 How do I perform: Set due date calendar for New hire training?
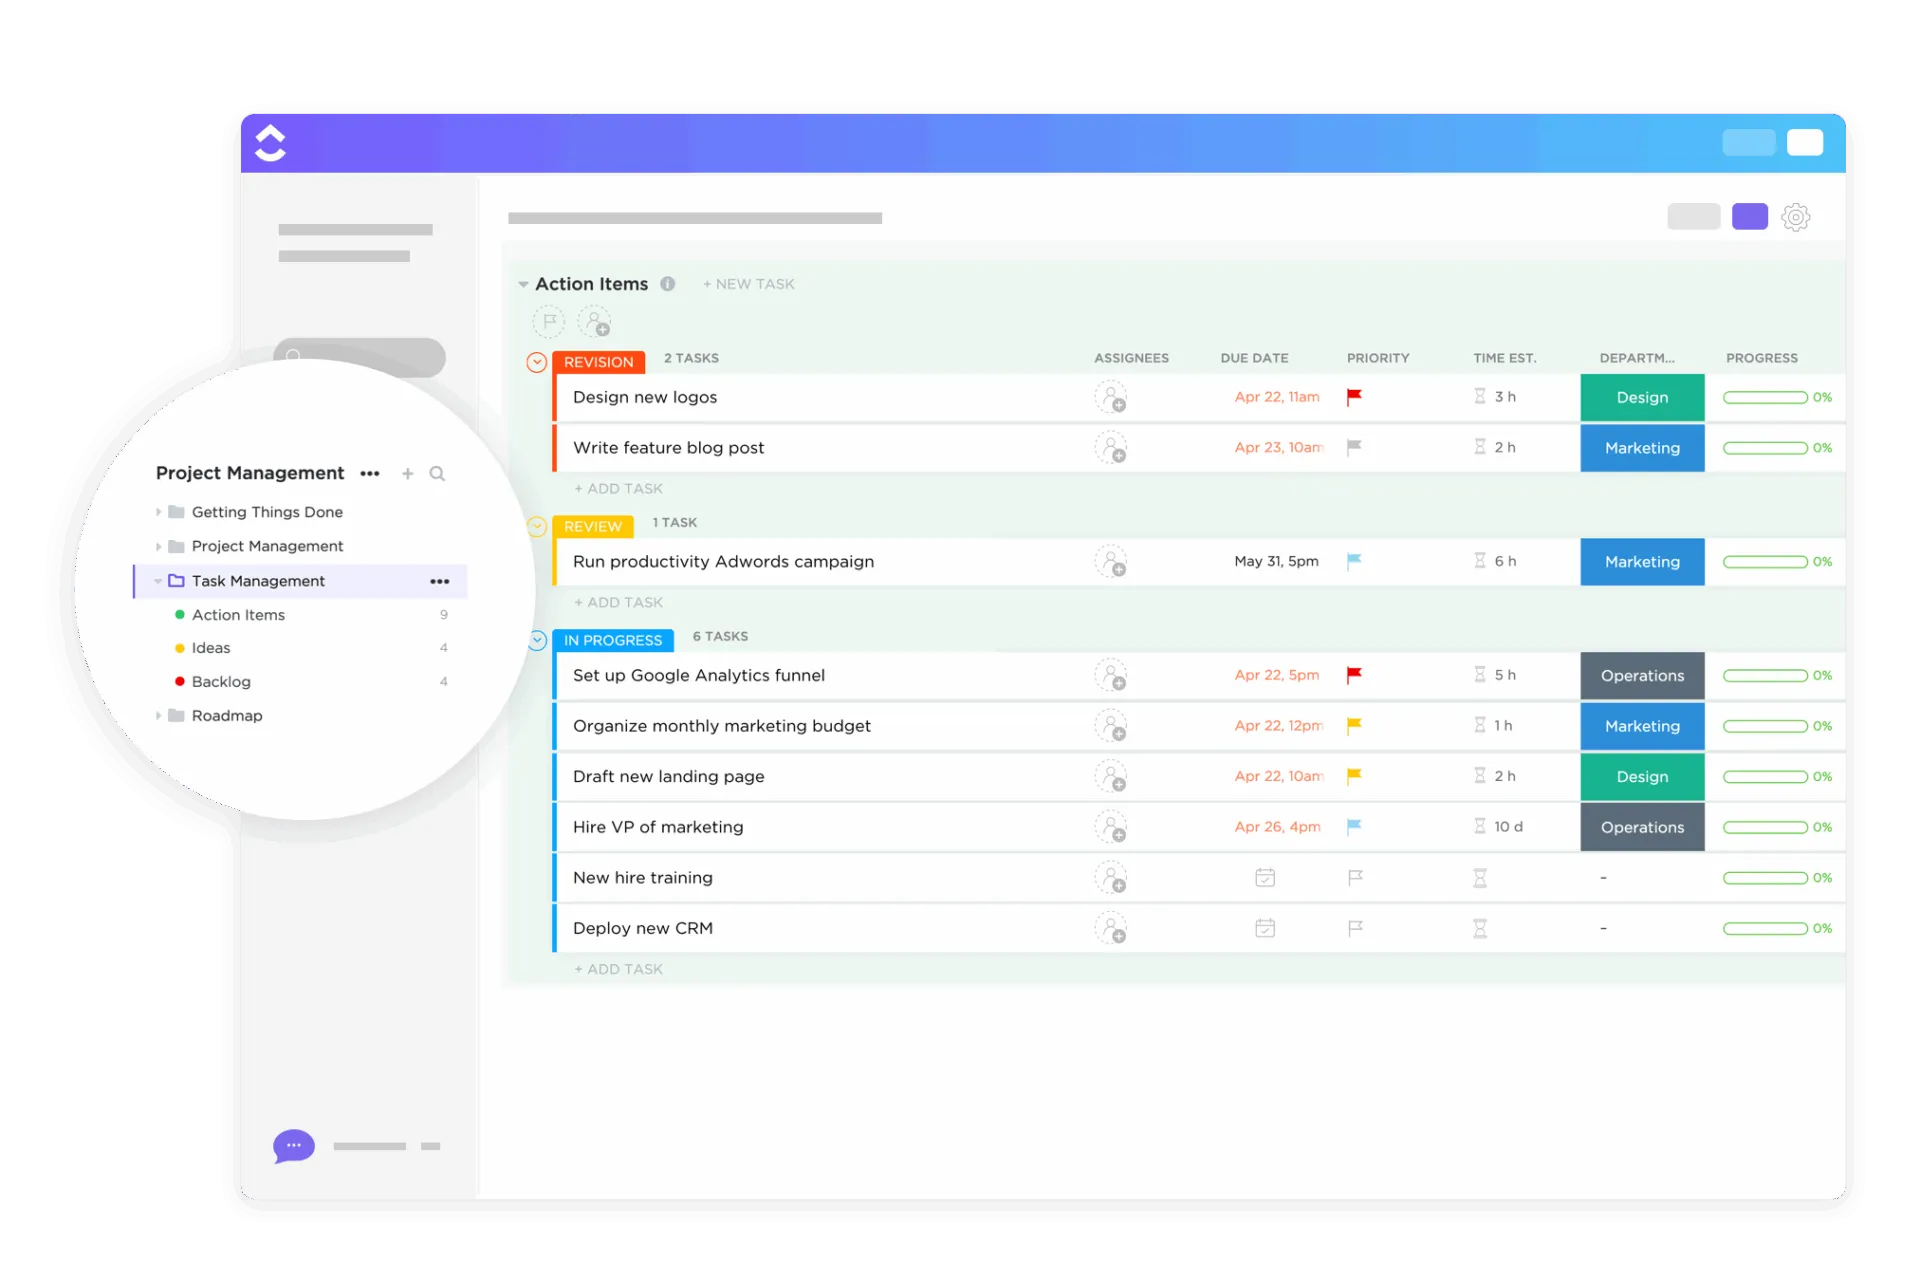[x=1265, y=878]
